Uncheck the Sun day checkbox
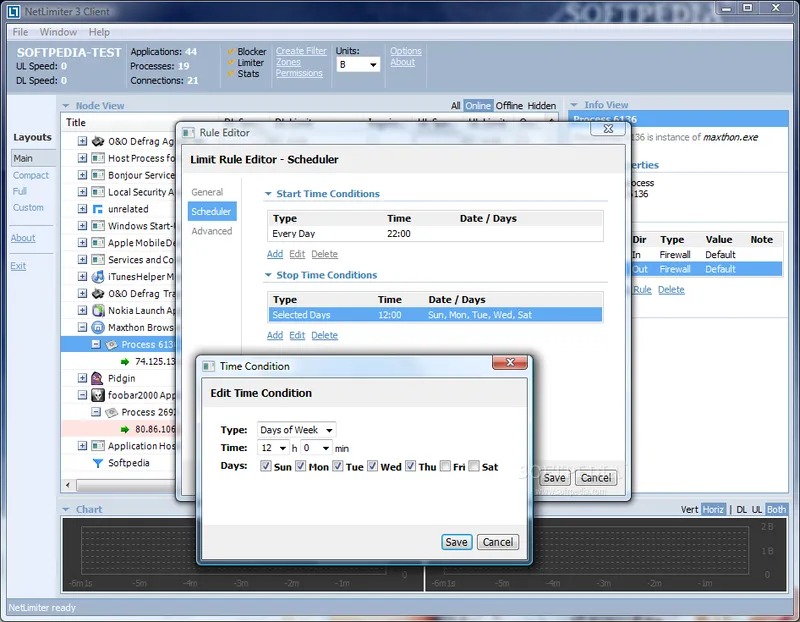The width and height of the screenshot is (800, 622). [265, 466]
